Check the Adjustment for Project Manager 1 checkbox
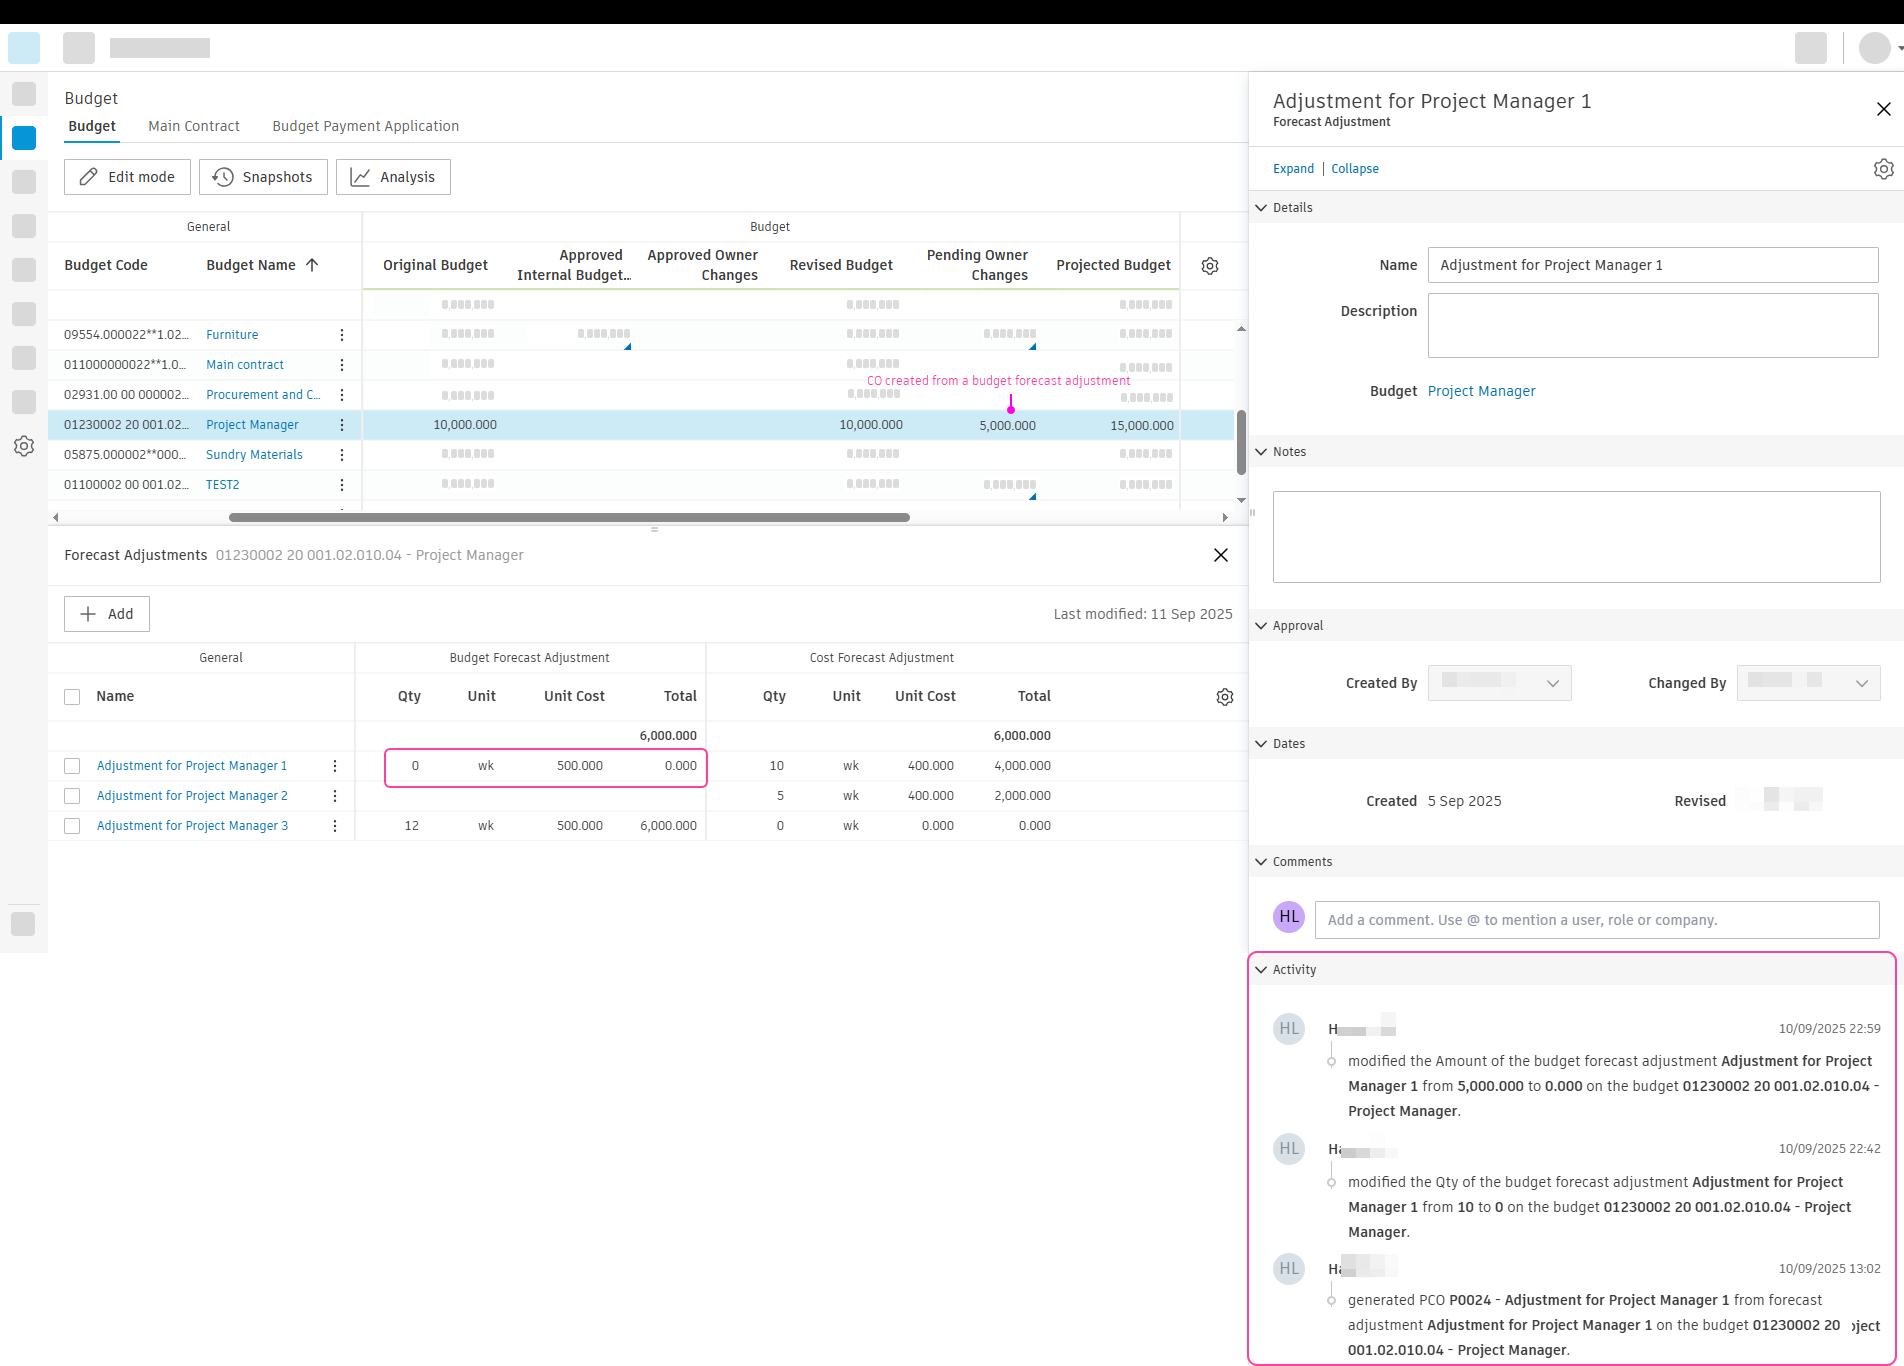Viewport: 1904px width, 1366px height. (x=71, y=766)
